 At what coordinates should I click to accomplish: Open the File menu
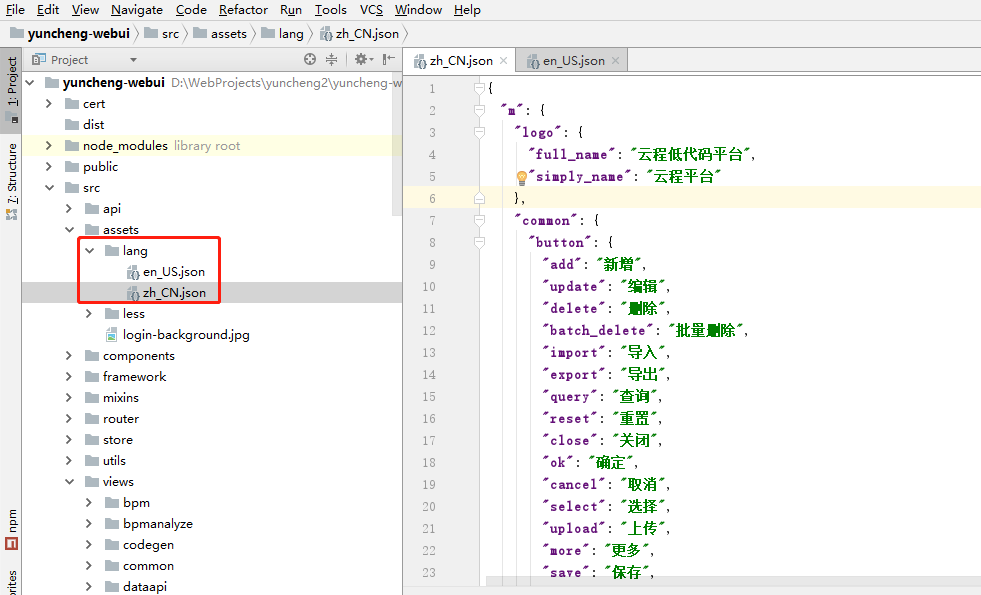point(15,10)
